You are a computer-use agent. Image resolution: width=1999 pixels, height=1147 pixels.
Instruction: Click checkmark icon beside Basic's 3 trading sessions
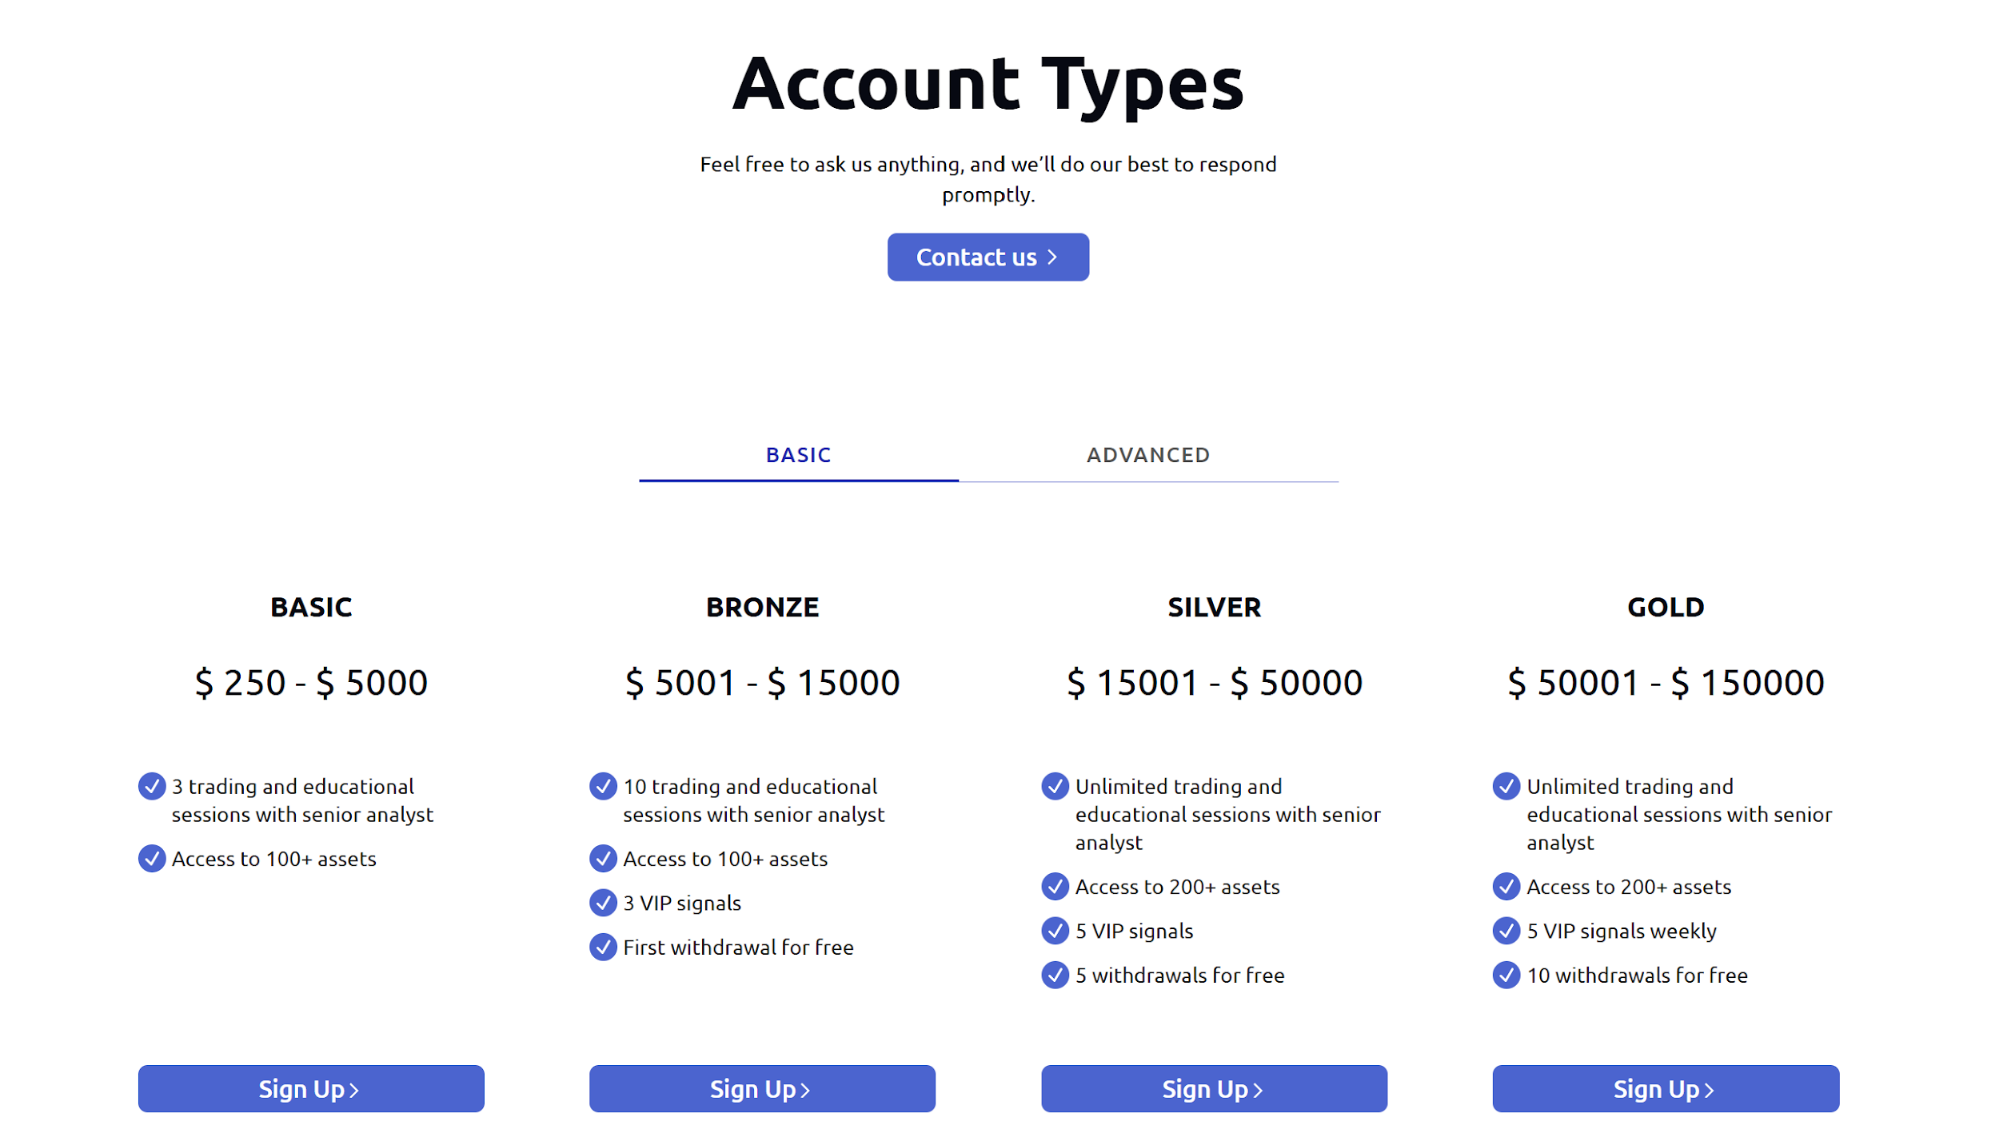(152, 786)
